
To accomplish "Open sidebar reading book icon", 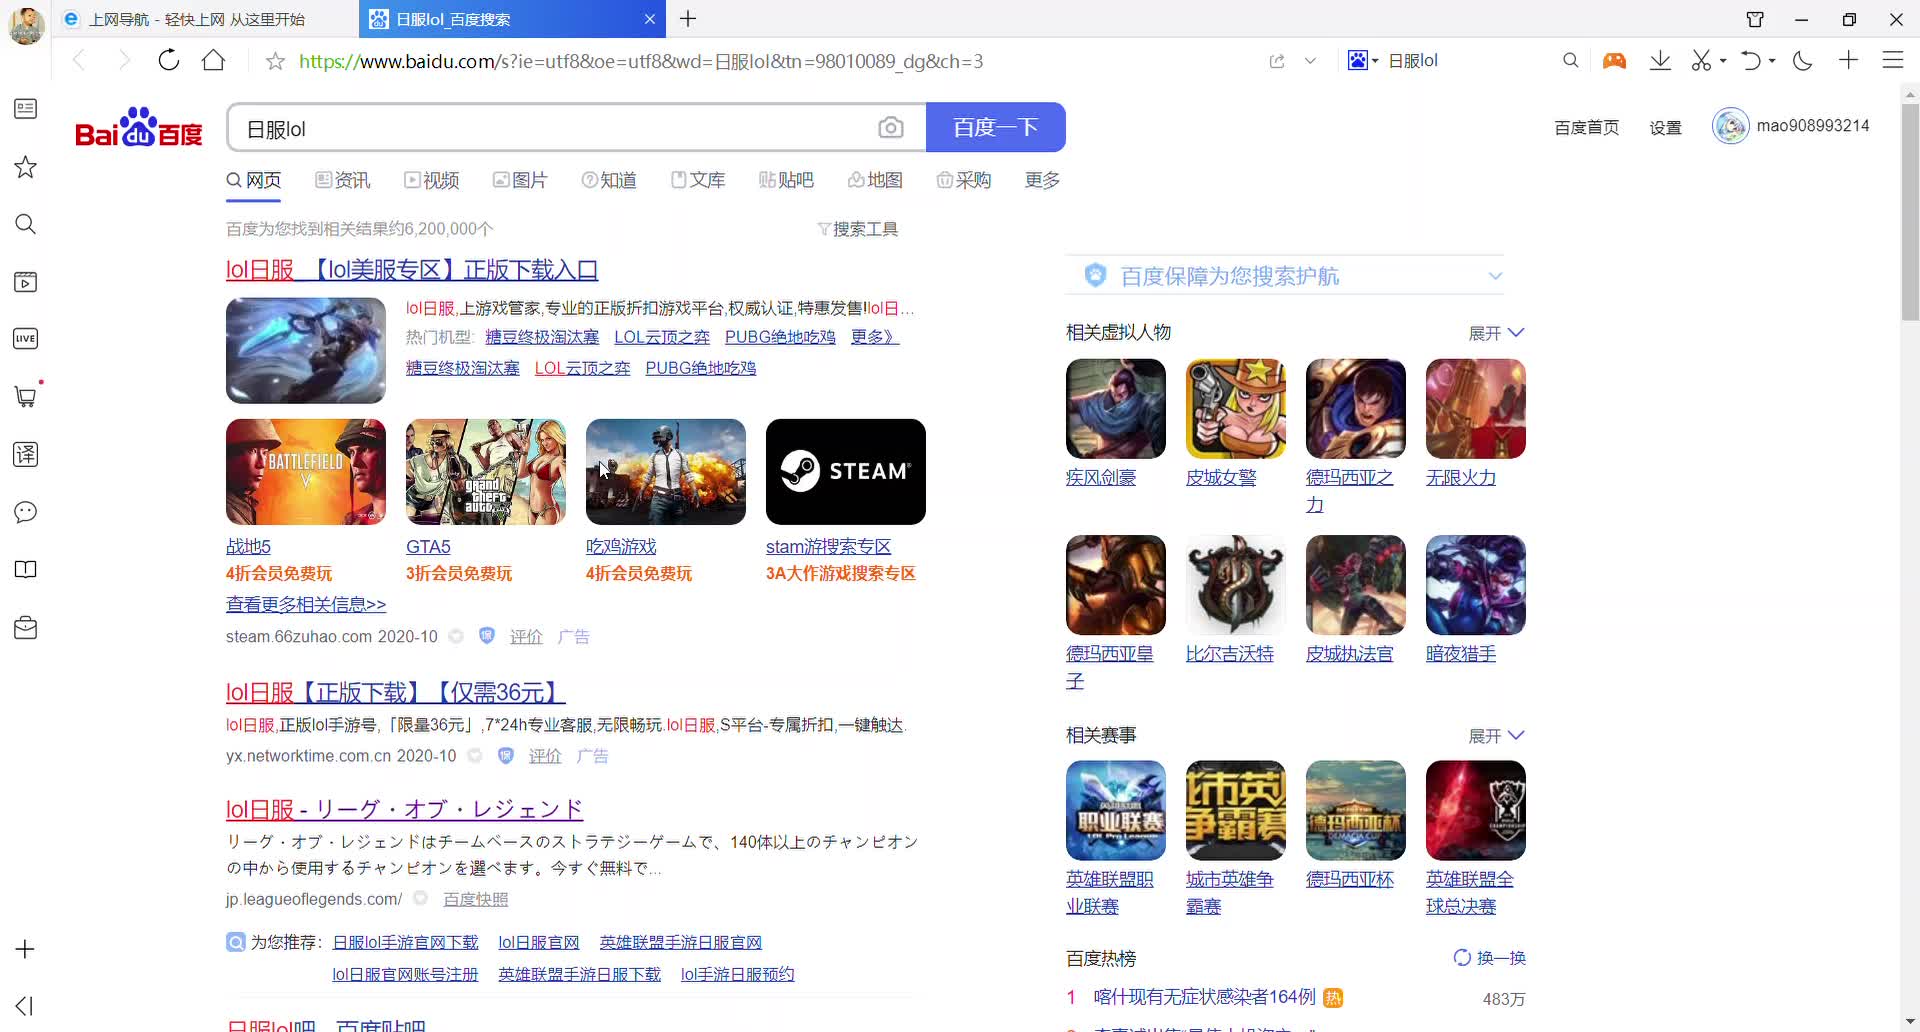I will pos(26,569).
